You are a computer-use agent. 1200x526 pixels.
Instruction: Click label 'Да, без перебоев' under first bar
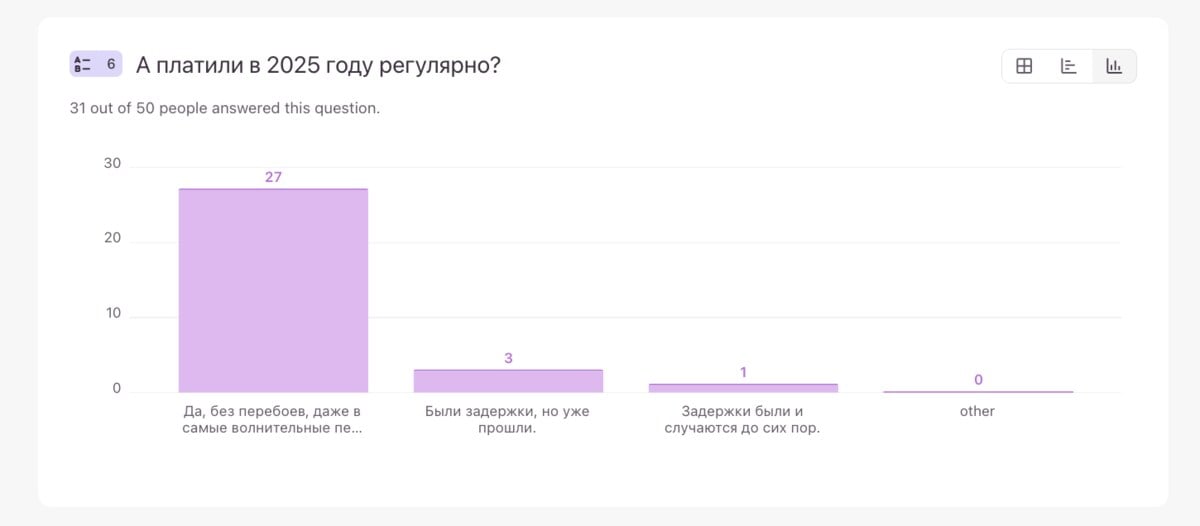pos(273,420)
